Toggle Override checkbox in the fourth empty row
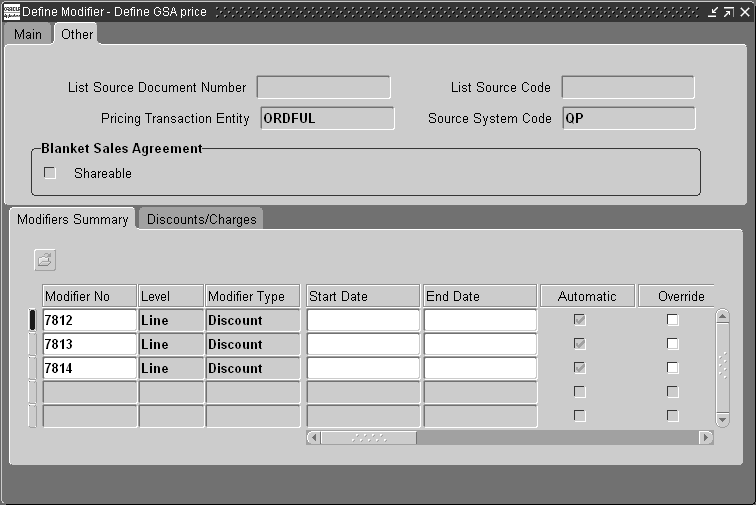756x505 pixels. click(673, 392)
